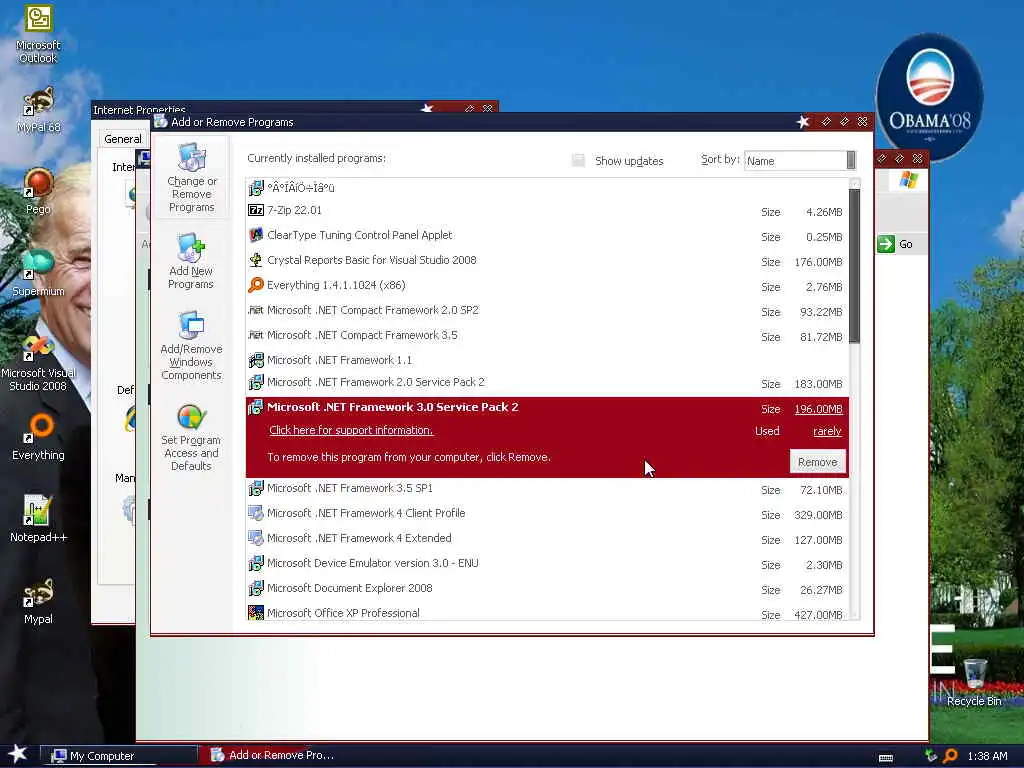Select Microsoft Device Emulator version 3.0 row
The image size is (1024, 768).
547,563
